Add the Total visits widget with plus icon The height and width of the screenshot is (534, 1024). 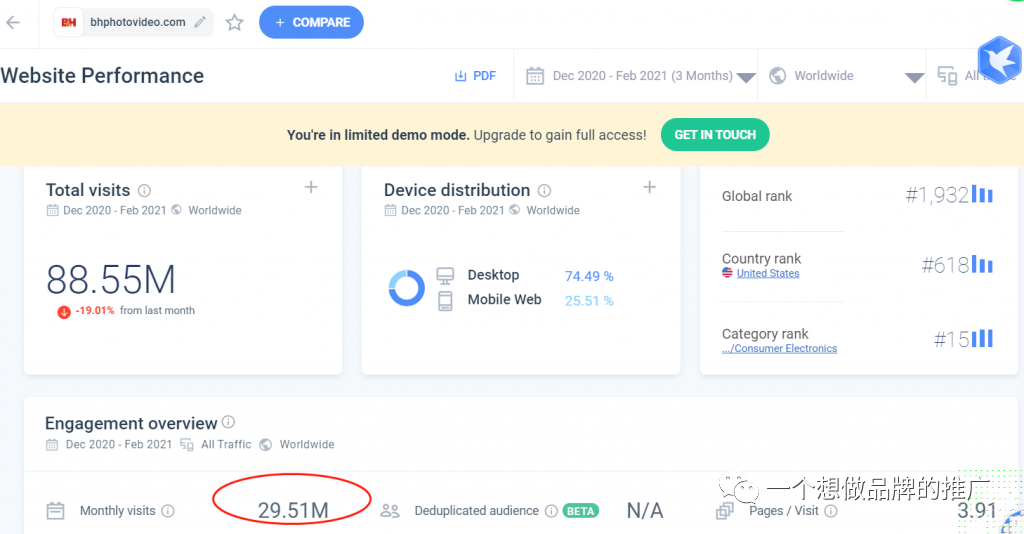(311, 187)
